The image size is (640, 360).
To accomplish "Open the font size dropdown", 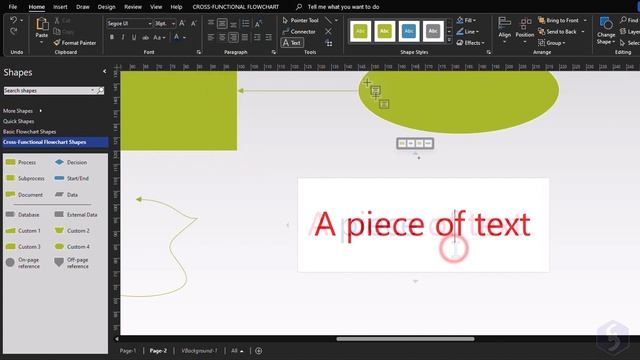I will pos(173,24).
